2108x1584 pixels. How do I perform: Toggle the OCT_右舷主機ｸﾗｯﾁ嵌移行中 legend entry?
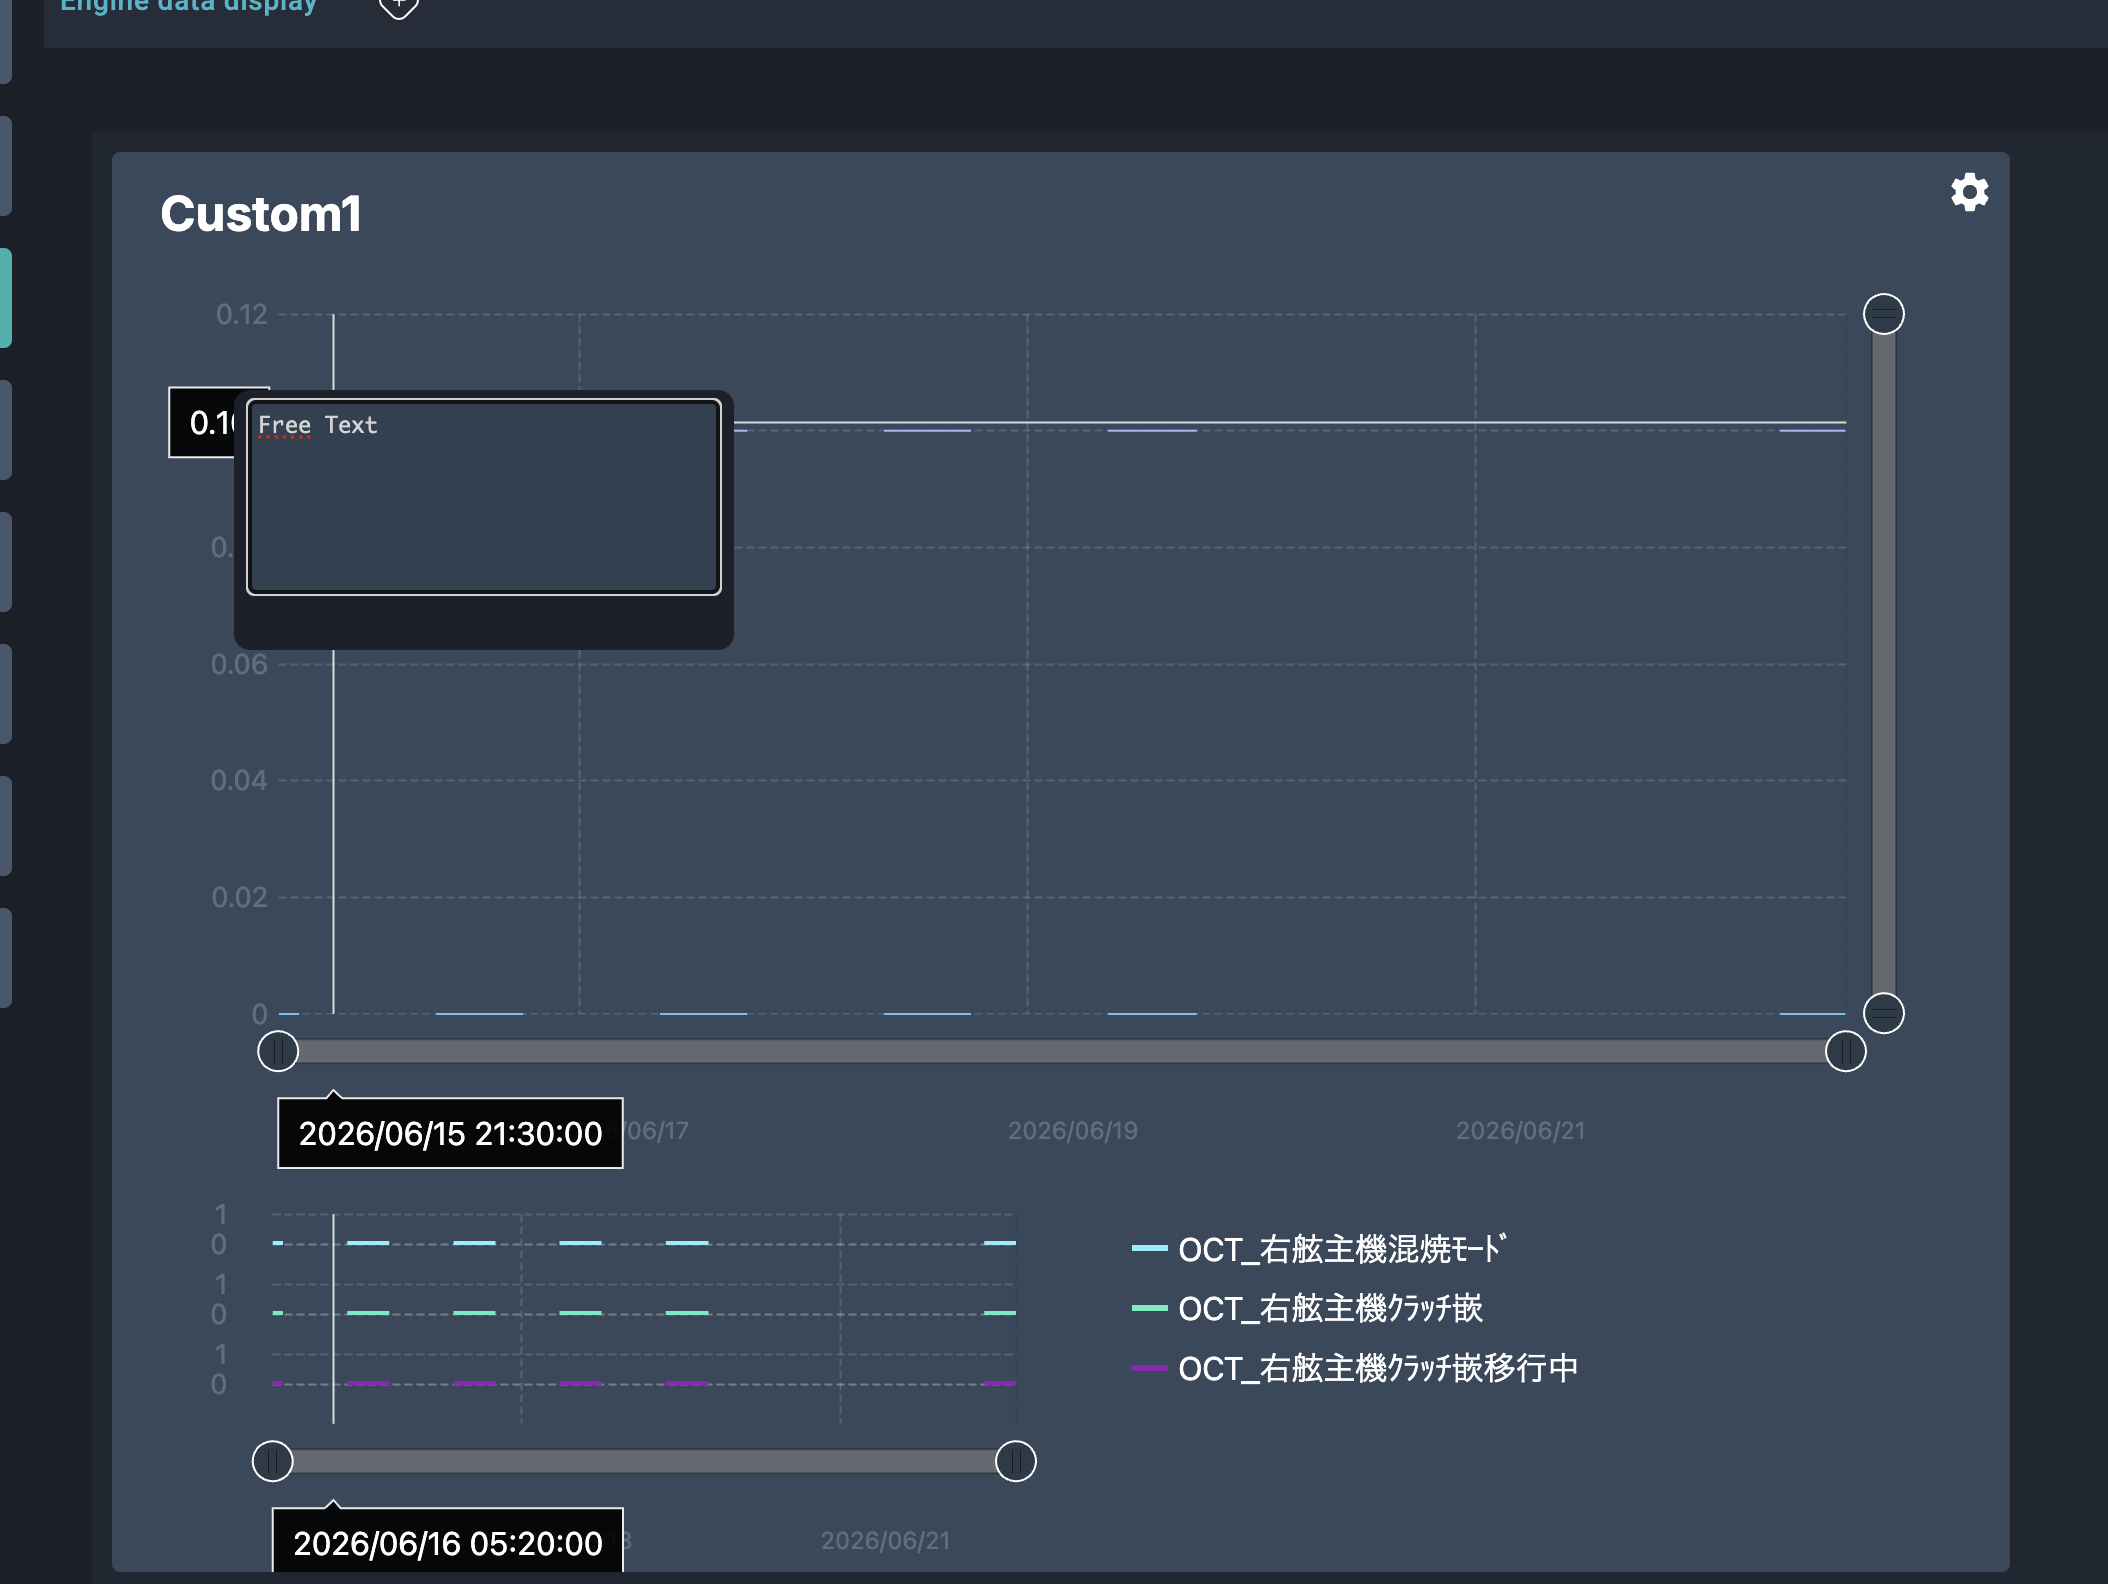point(1354,1368)
